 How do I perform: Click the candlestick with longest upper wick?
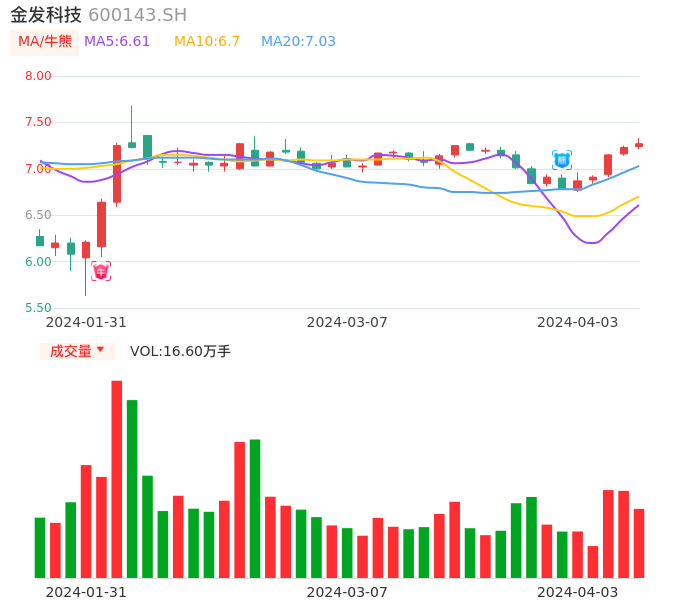coord(132,127)
